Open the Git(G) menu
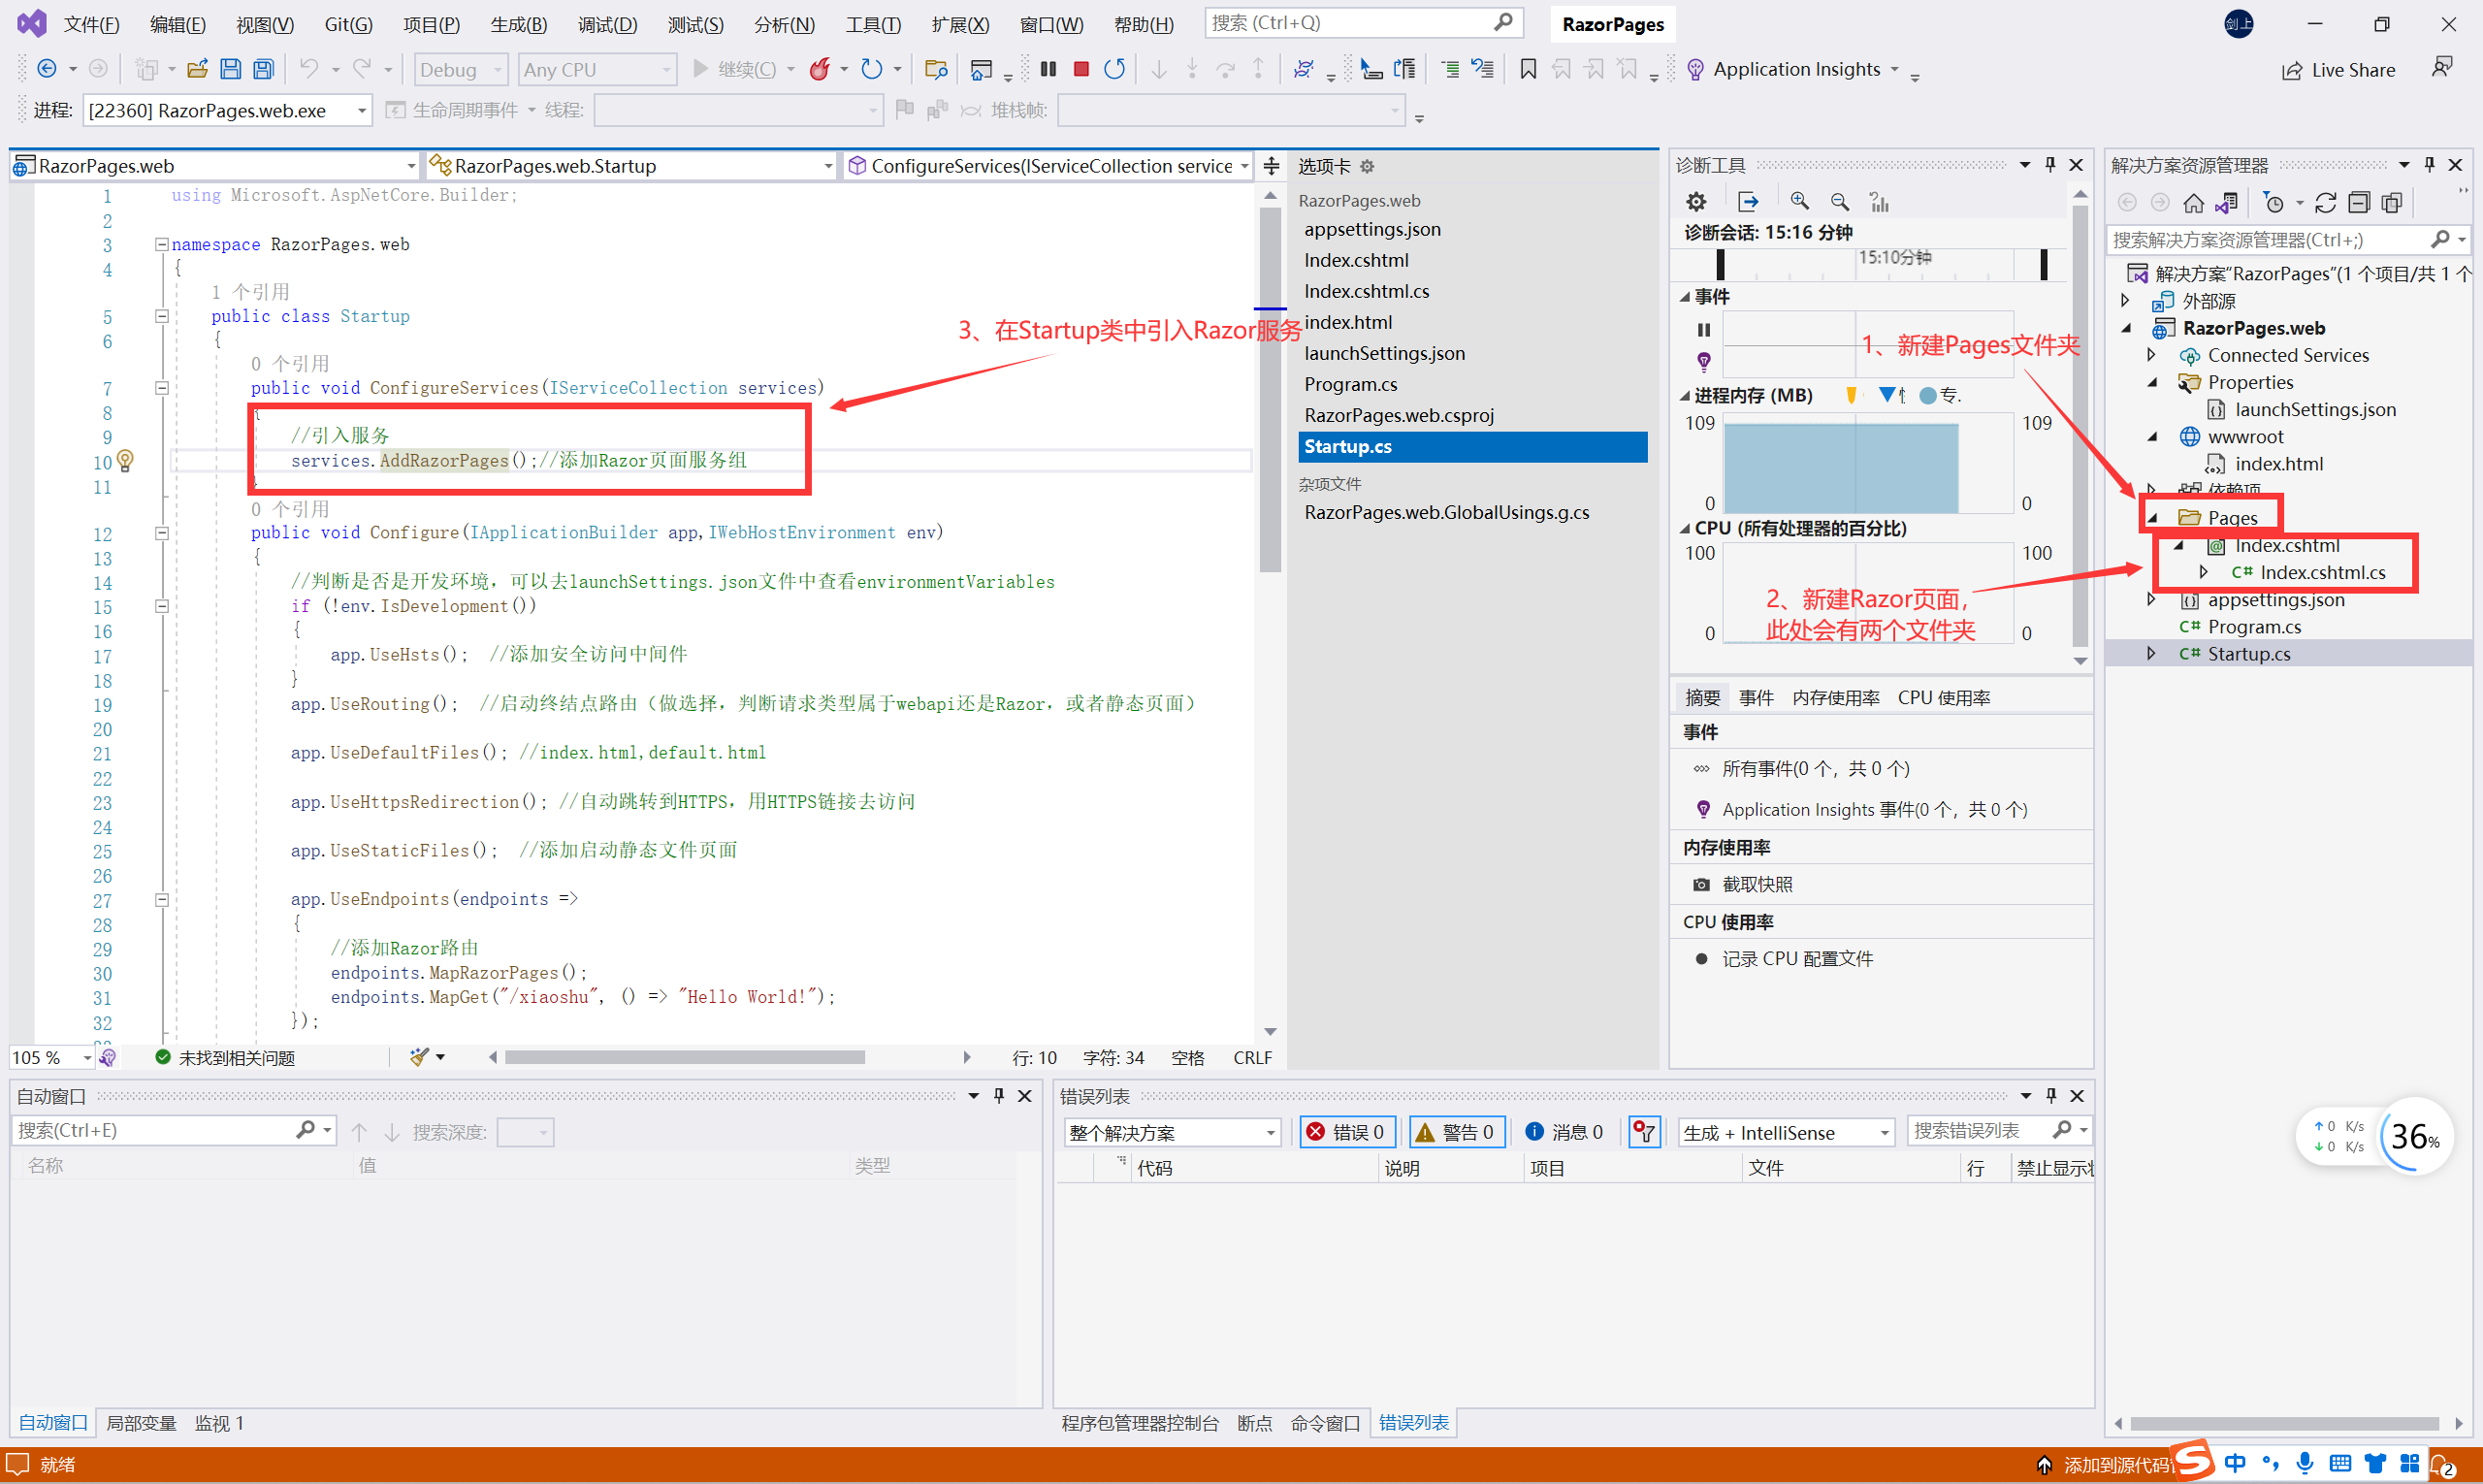The height and width of the screenshot is (1484, 2483). tap(348, 24)
